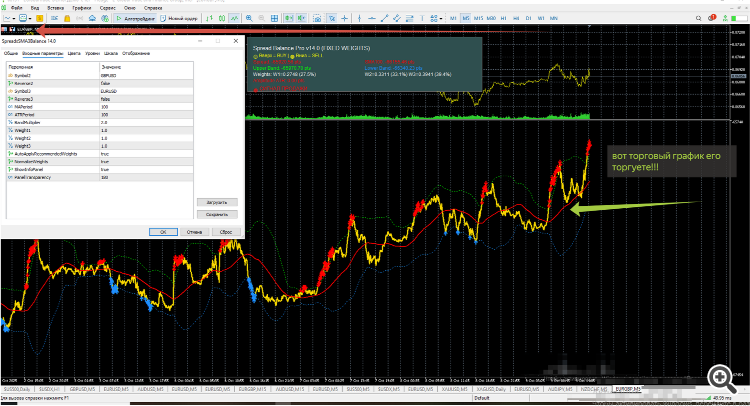The width and height of the screenshot is (750, 406).
Task: Click the tile windows grid icon
Action: (x=274, y=18)
